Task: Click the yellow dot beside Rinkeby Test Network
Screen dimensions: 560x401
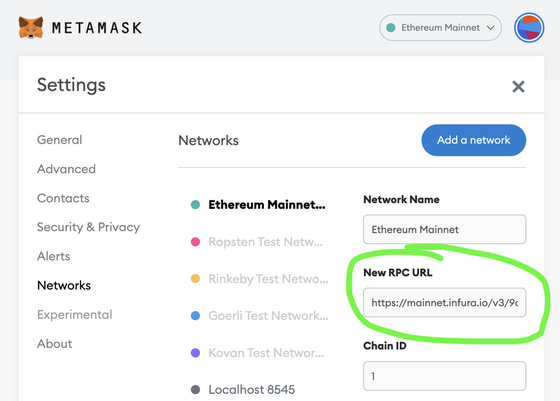Action: coord(195,279)
